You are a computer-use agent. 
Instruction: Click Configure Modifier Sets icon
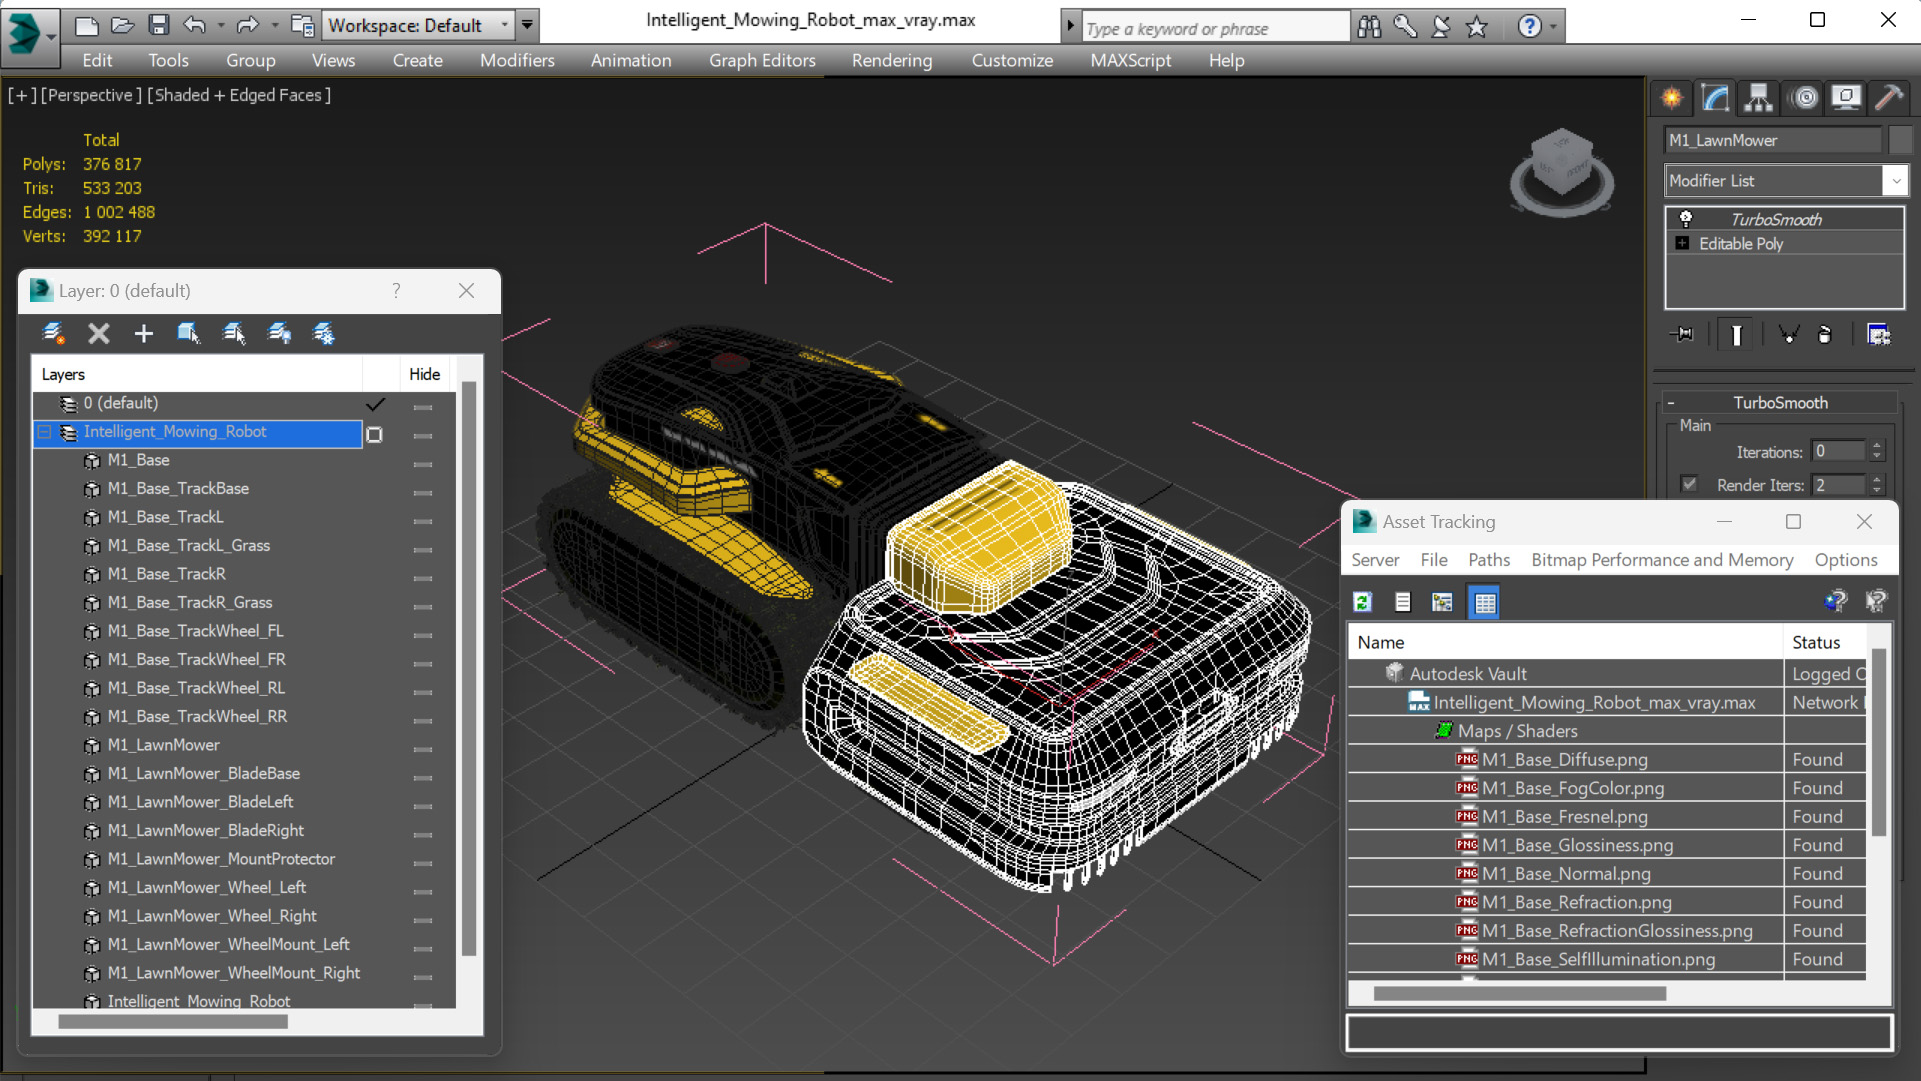point(1879,335)
